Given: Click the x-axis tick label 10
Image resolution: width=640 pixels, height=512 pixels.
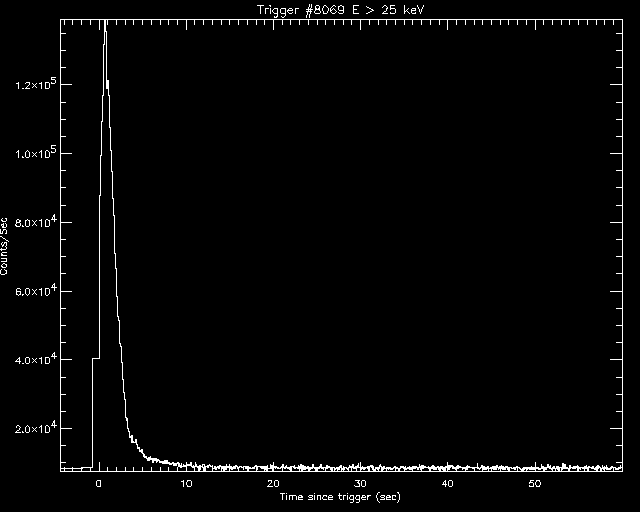Looking at the screenshot, I should (186, 484).
